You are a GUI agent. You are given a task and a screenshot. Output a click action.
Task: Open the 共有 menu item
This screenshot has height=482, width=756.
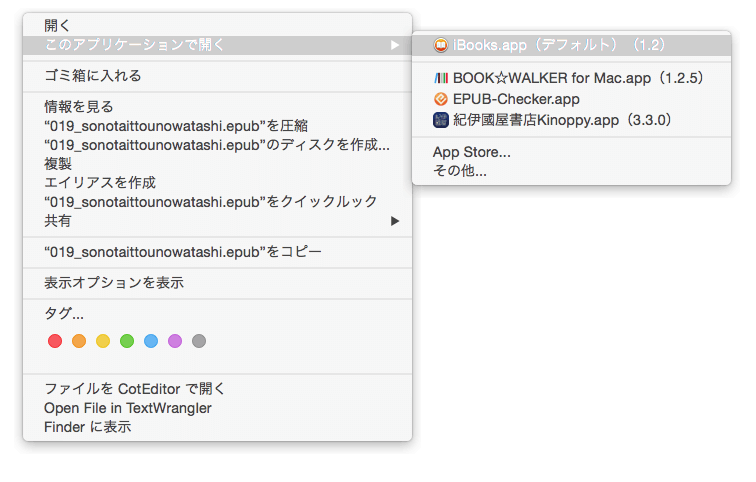coord(217,221)
